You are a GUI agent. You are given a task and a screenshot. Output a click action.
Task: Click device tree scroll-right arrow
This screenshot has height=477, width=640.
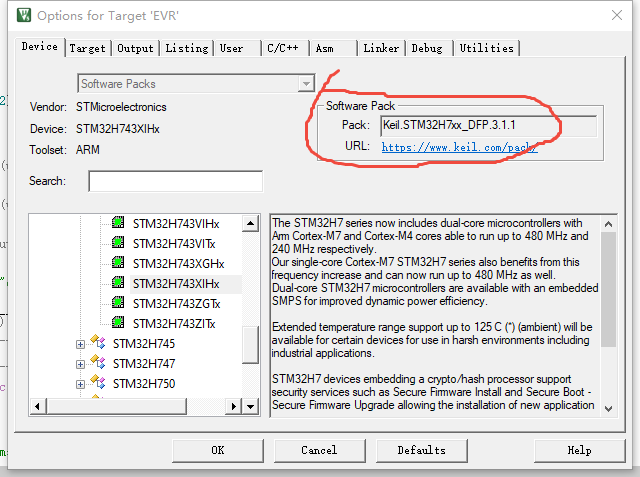[x=233, y=406]
